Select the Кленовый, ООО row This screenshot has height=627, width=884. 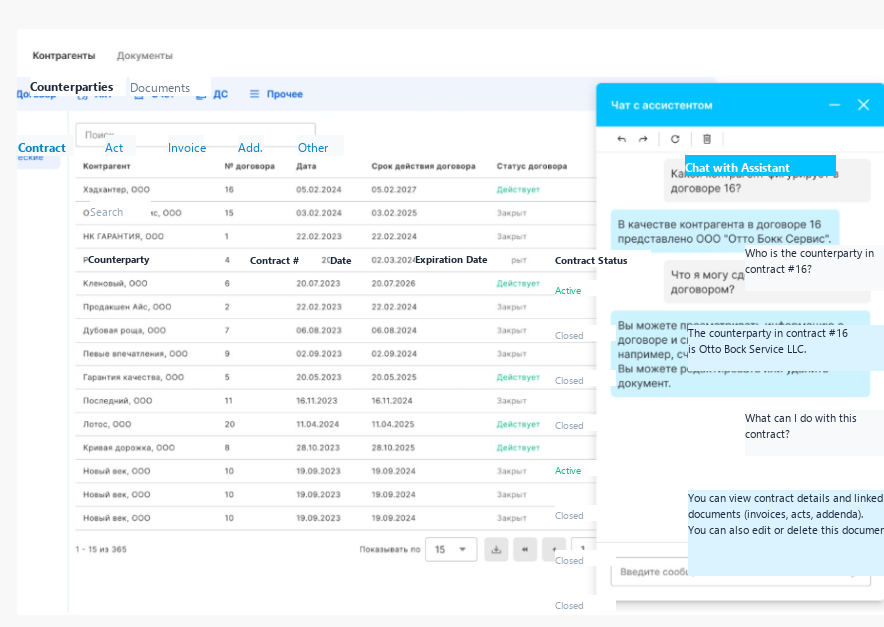(x=336, y=284)
